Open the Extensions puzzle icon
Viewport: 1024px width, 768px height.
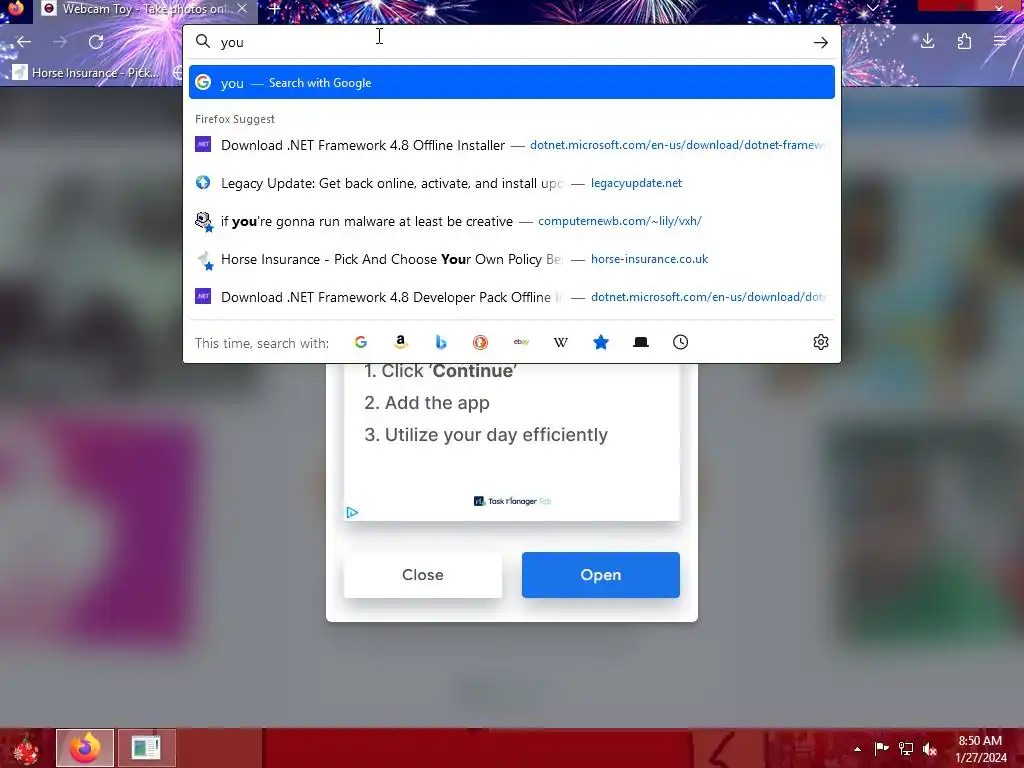pos(964,42)
